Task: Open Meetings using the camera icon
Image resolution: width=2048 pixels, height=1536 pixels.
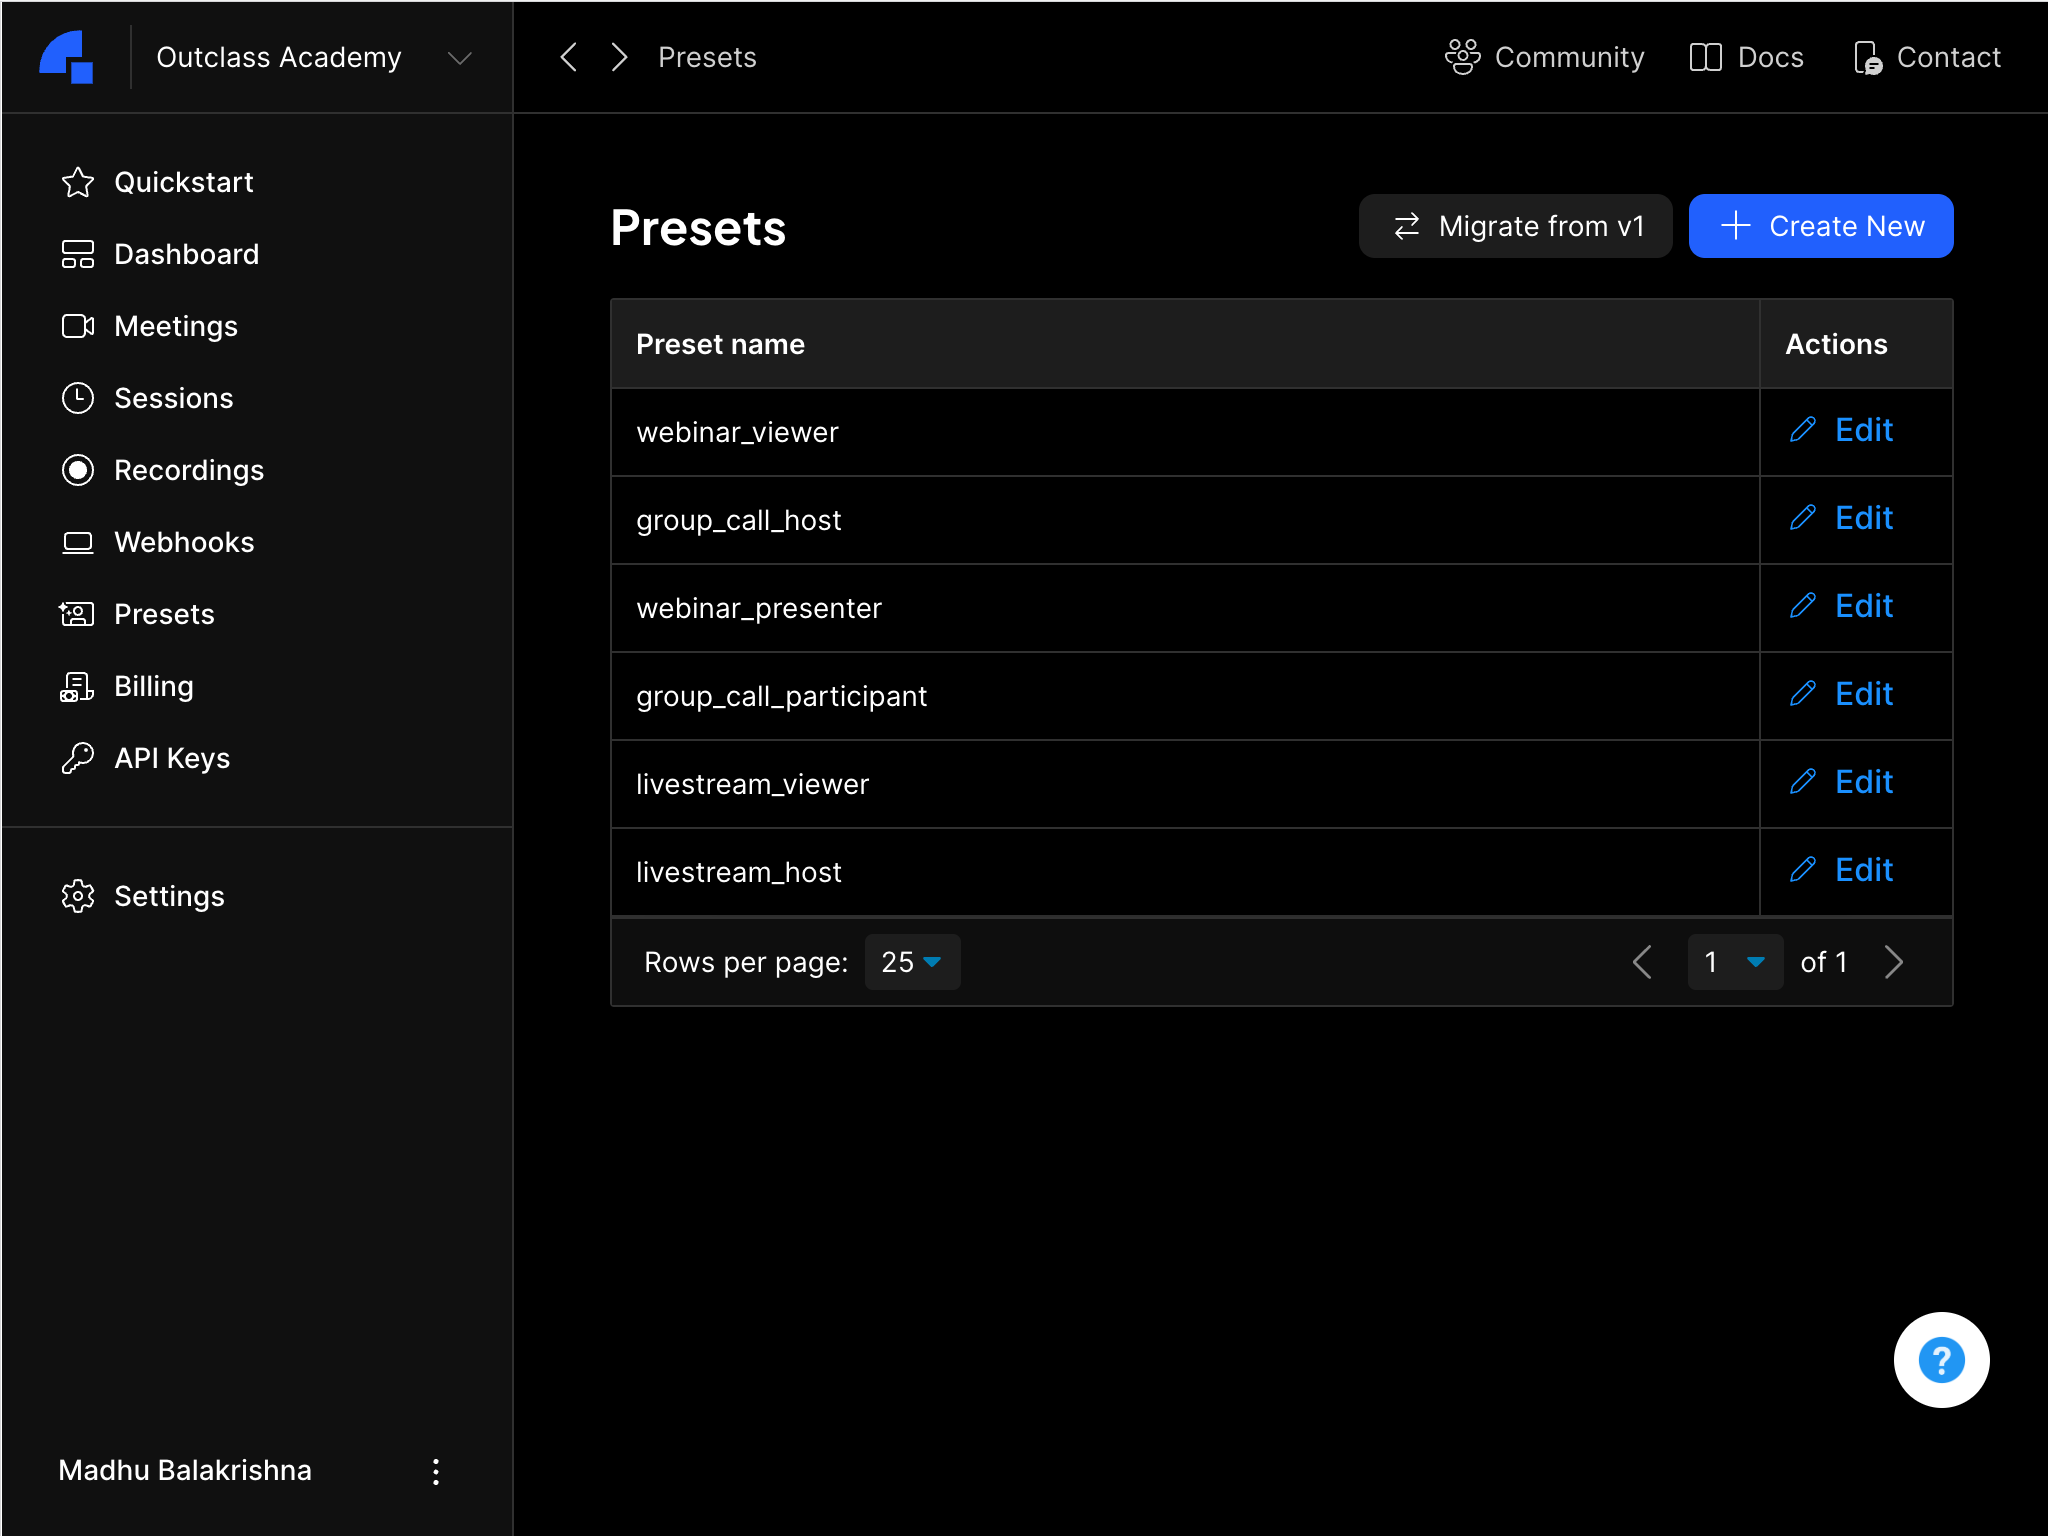Action: [x=79, y=326]
